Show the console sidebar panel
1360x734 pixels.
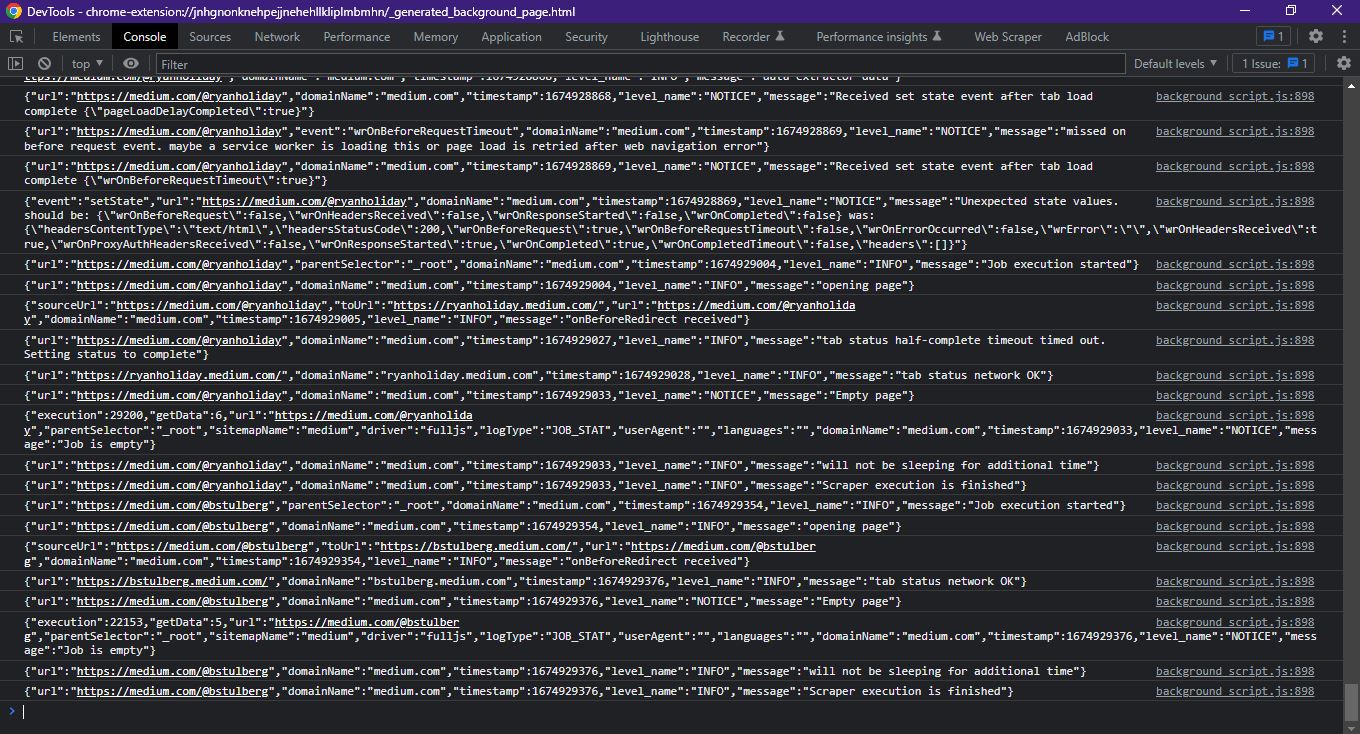[x=15, y=63]
